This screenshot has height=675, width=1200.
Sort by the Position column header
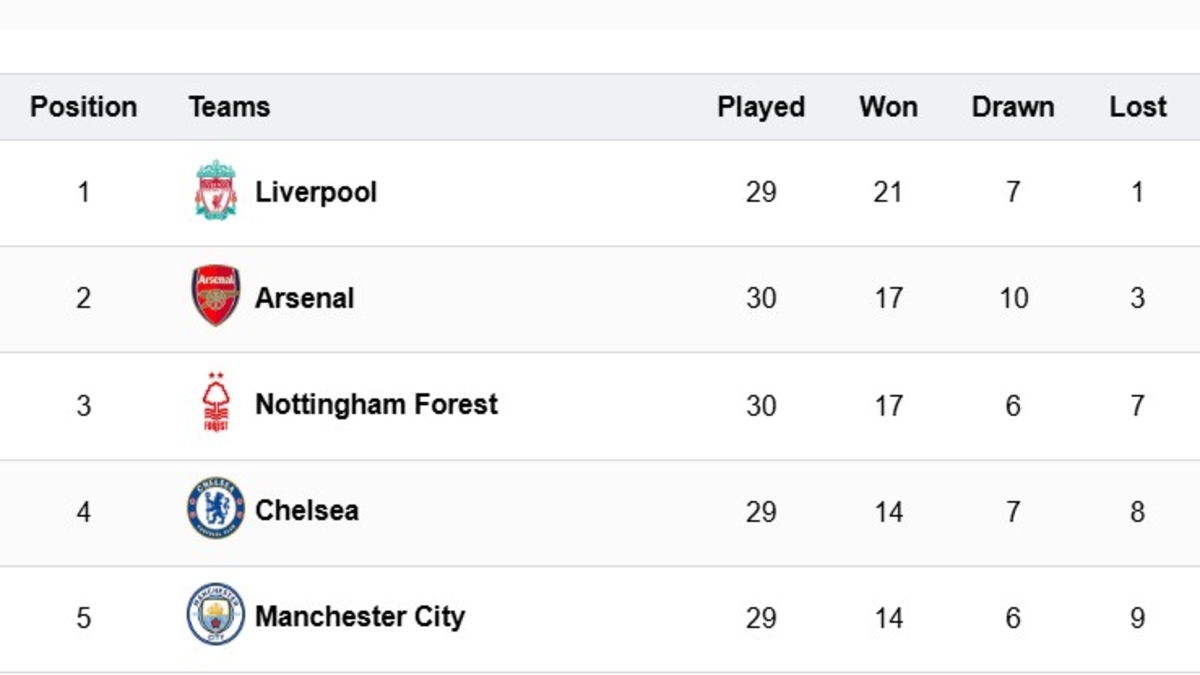[83, 107]
